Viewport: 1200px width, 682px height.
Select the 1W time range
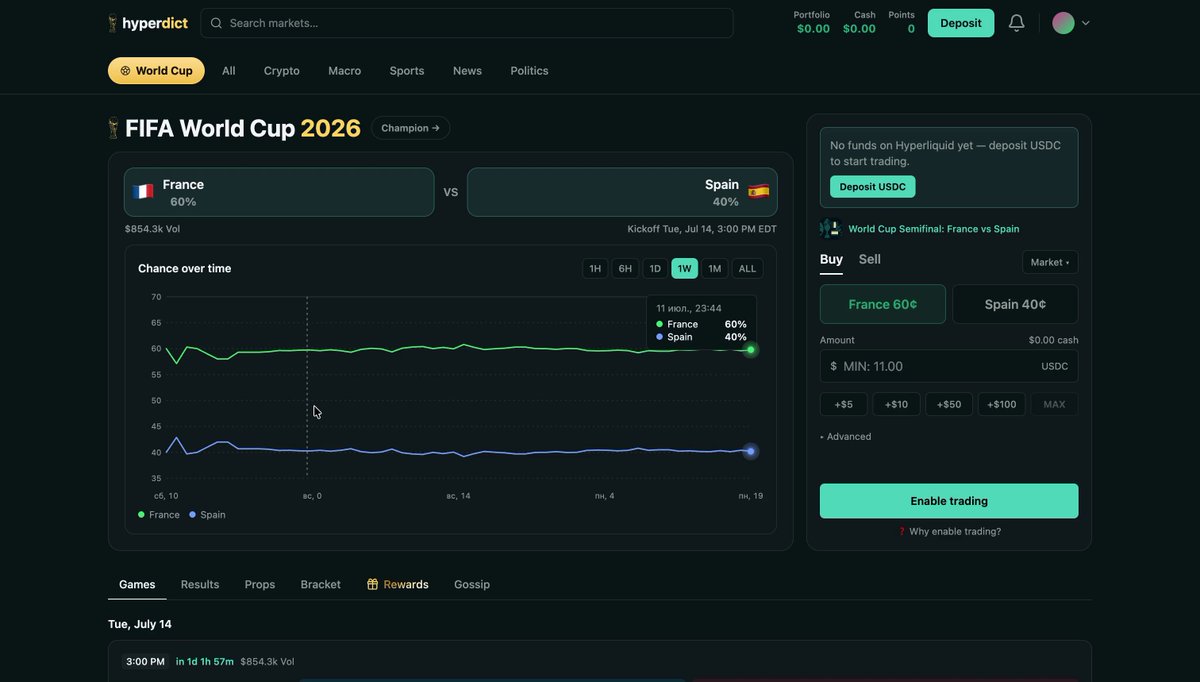point(685,268)
